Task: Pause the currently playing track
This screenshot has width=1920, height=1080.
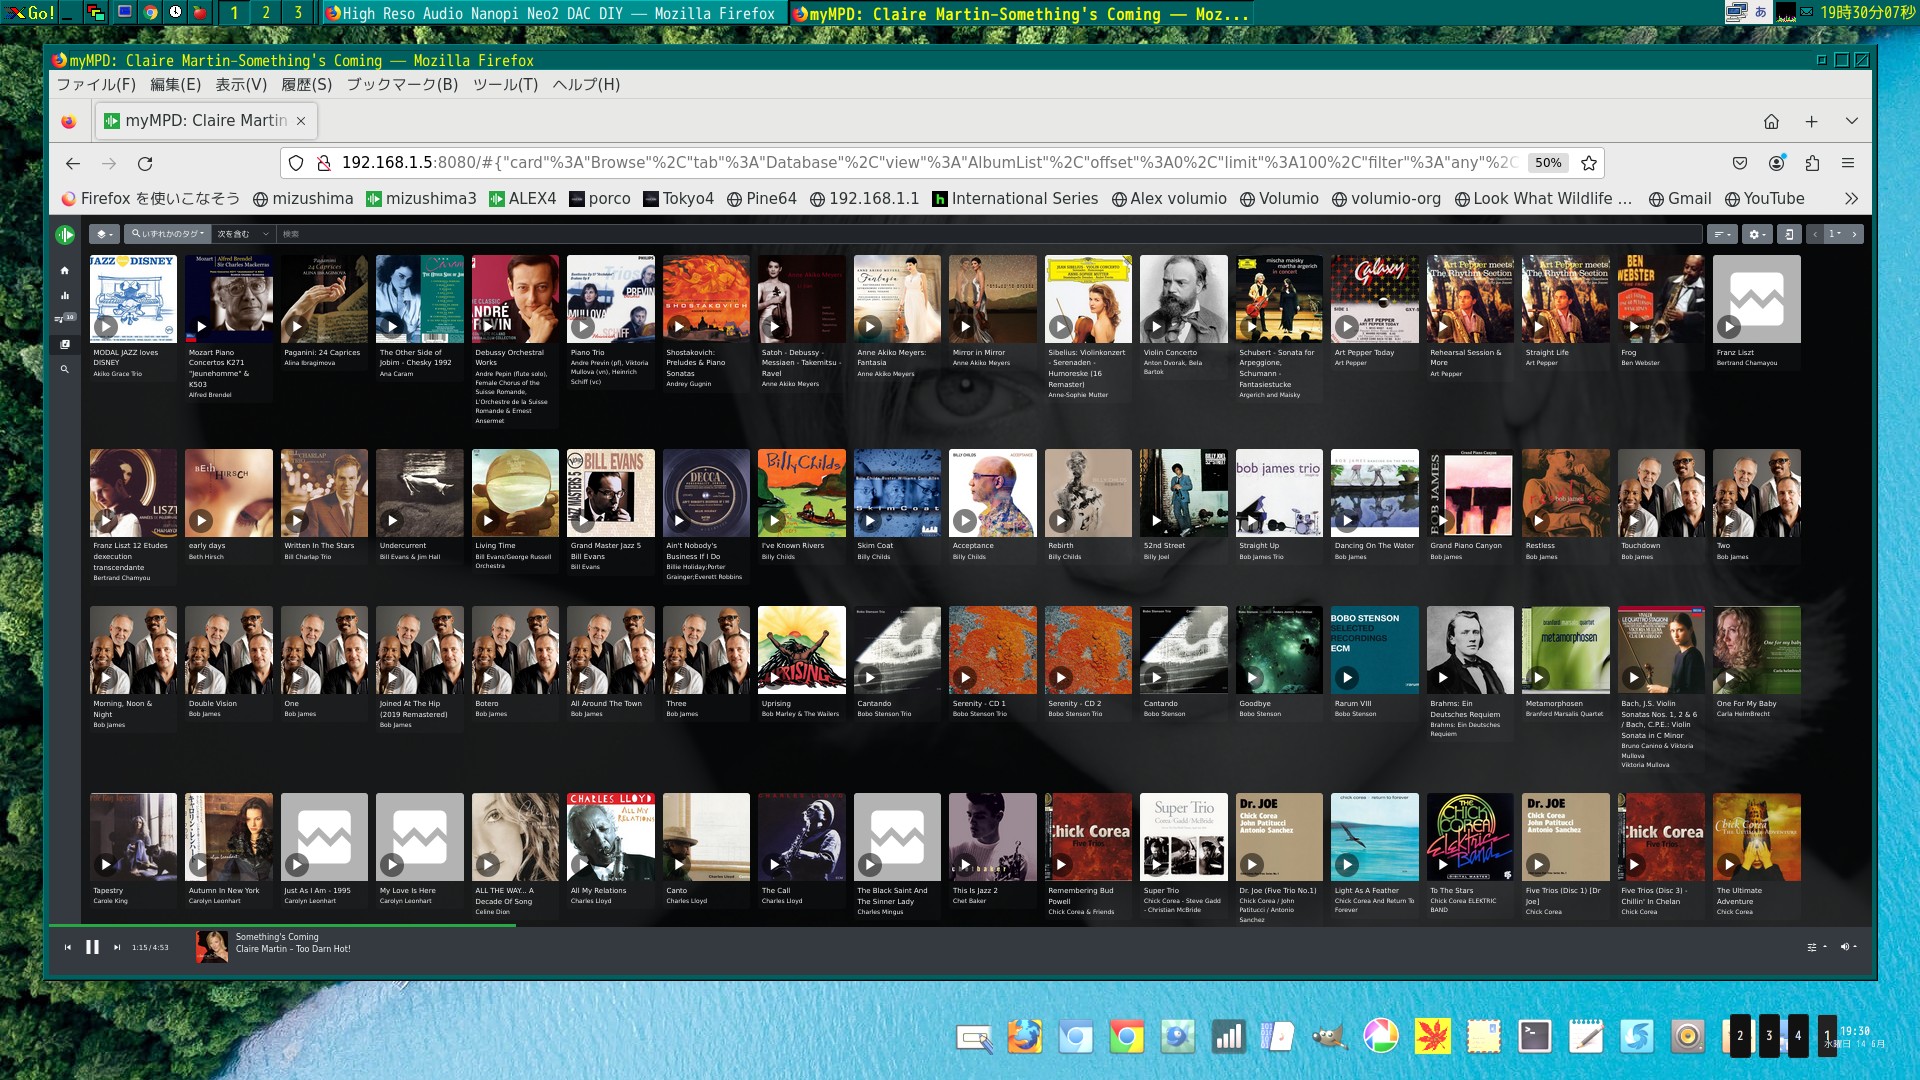Action: [92, 946]
